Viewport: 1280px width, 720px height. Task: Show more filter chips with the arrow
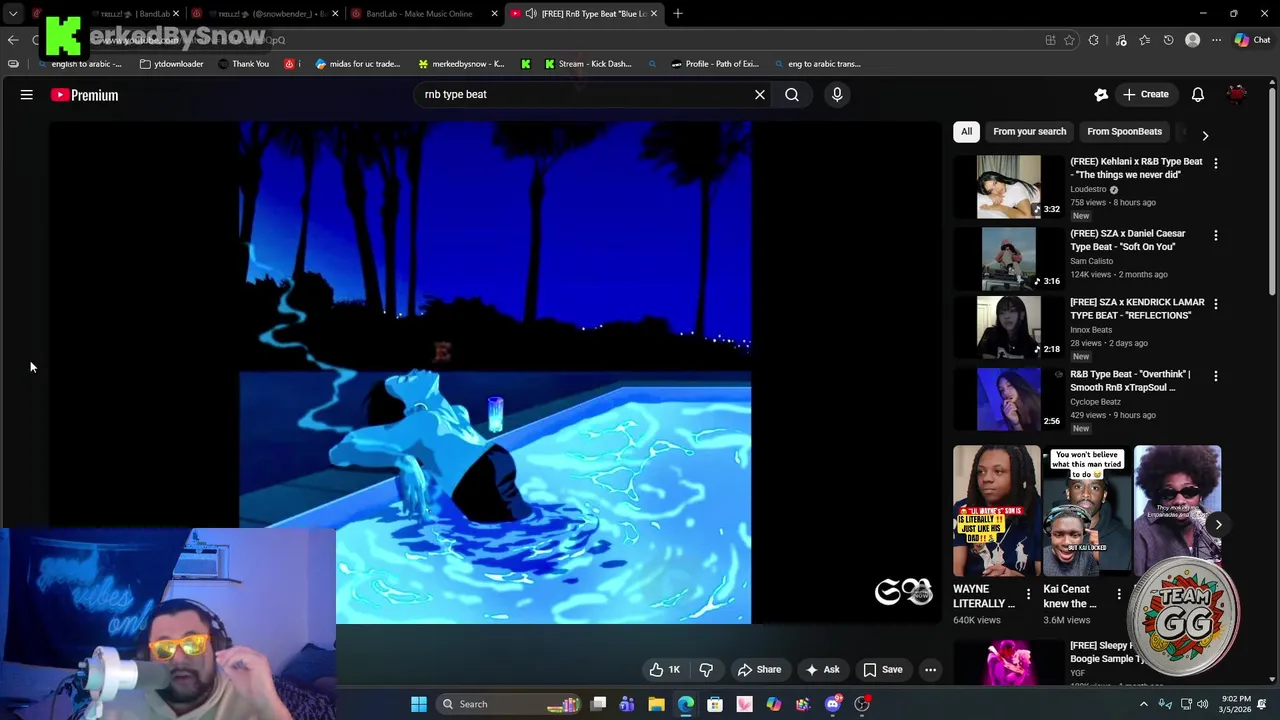coord(1205,135)
